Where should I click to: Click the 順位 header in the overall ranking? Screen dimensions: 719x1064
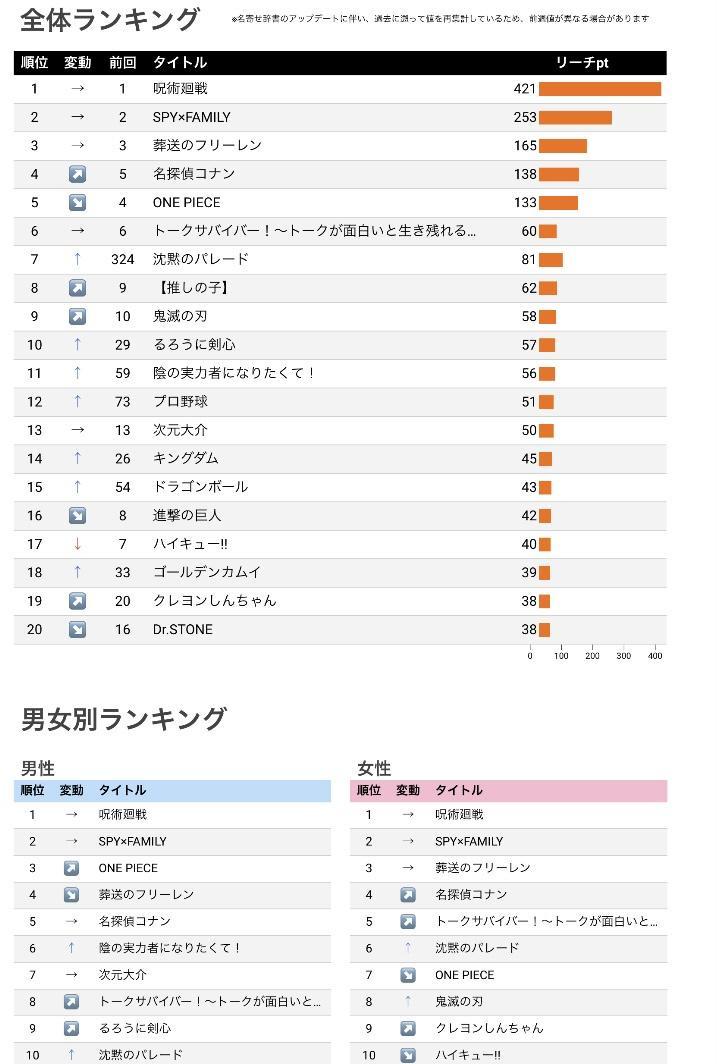[x=34, y=62]
